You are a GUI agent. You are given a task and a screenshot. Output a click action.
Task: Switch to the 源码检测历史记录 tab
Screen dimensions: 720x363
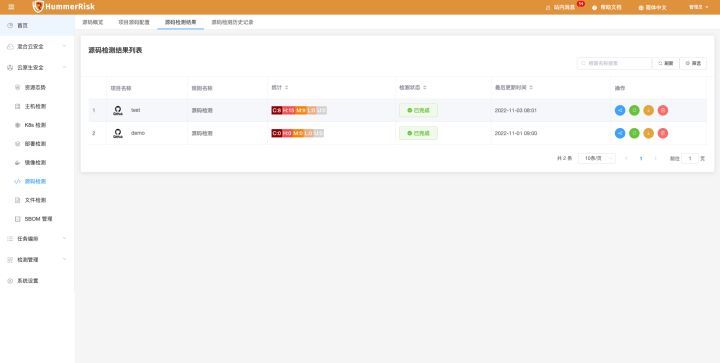(232, 22)
